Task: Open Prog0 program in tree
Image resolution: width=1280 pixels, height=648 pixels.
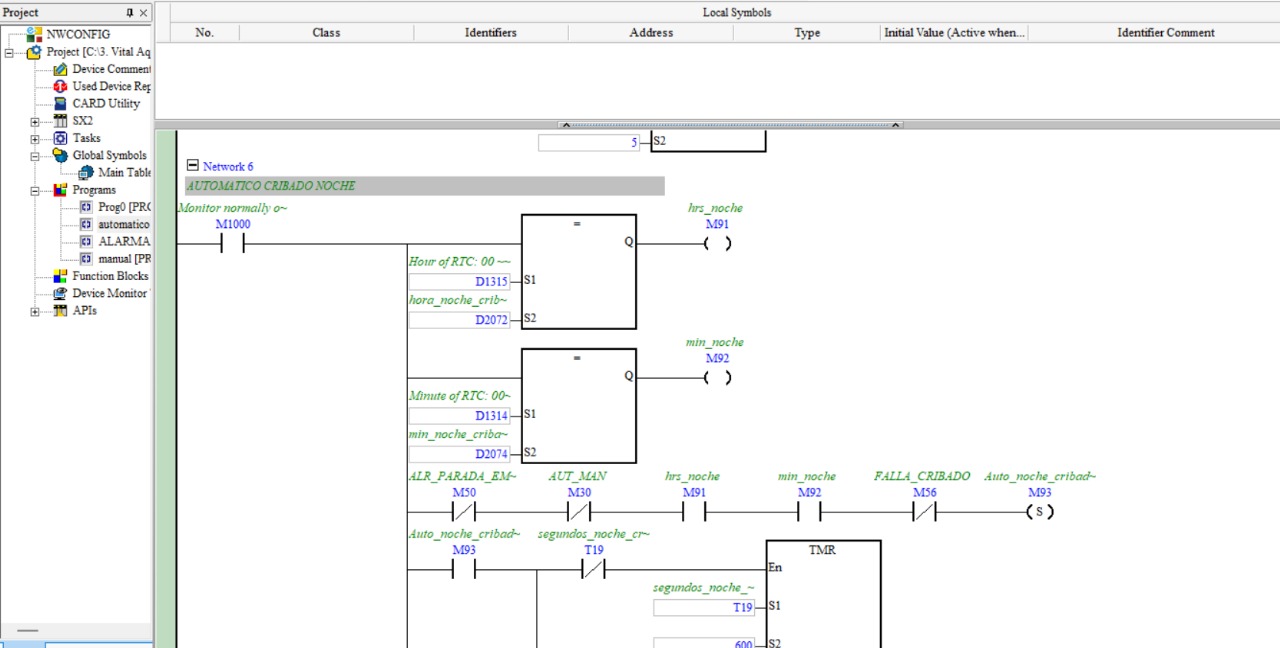Action: 124,207
